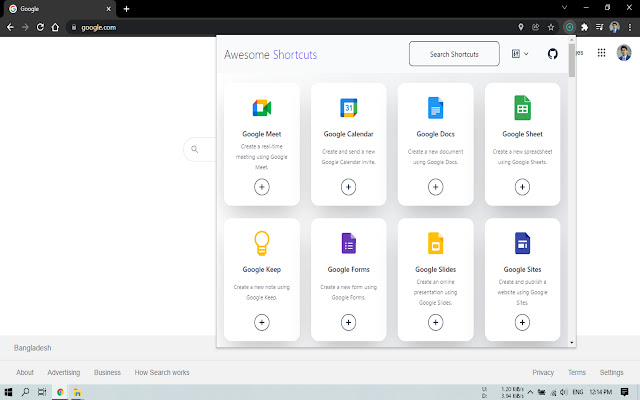Open the About link in footer
The image size is (640, 400).
[x=25, y=372]
